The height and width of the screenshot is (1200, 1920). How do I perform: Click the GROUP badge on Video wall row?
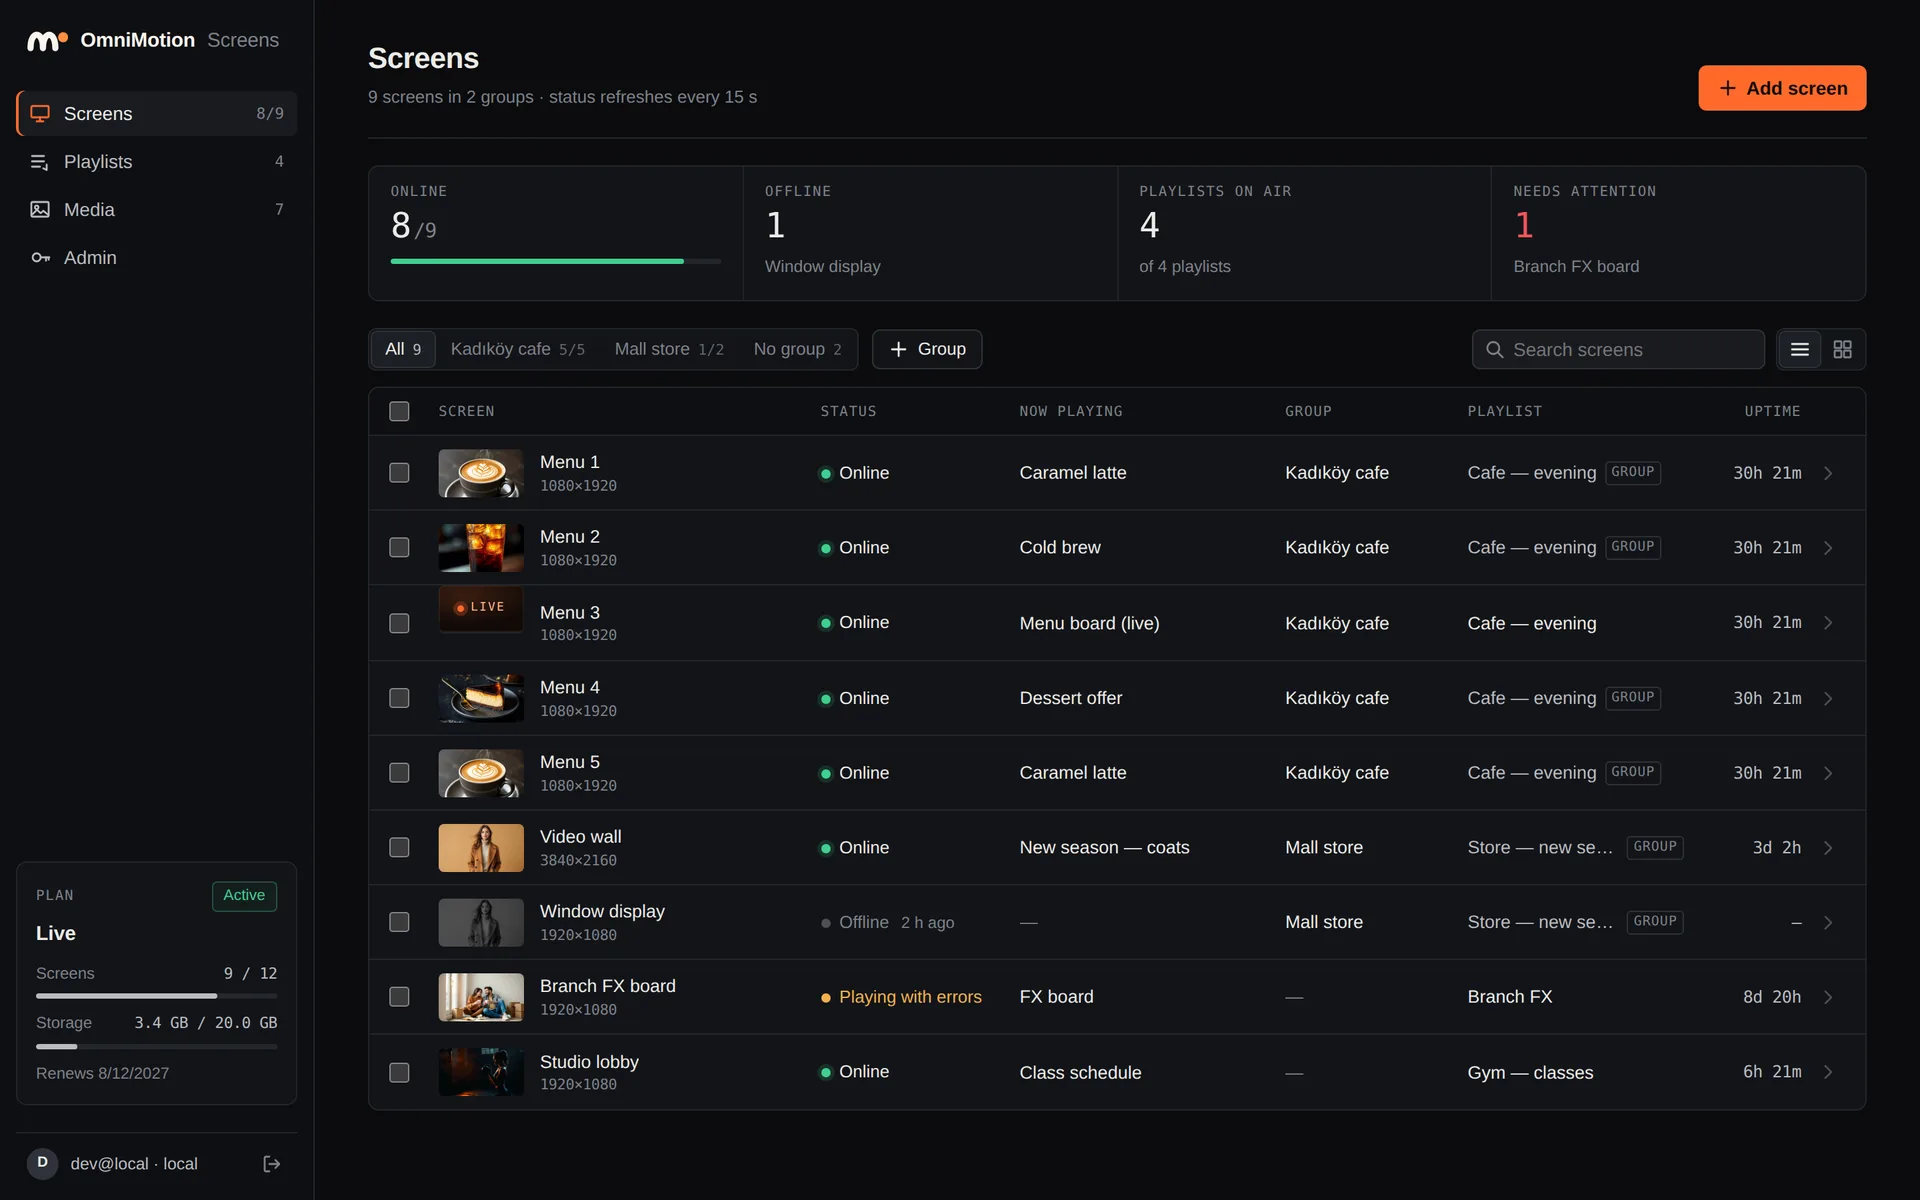[1655, 847]
